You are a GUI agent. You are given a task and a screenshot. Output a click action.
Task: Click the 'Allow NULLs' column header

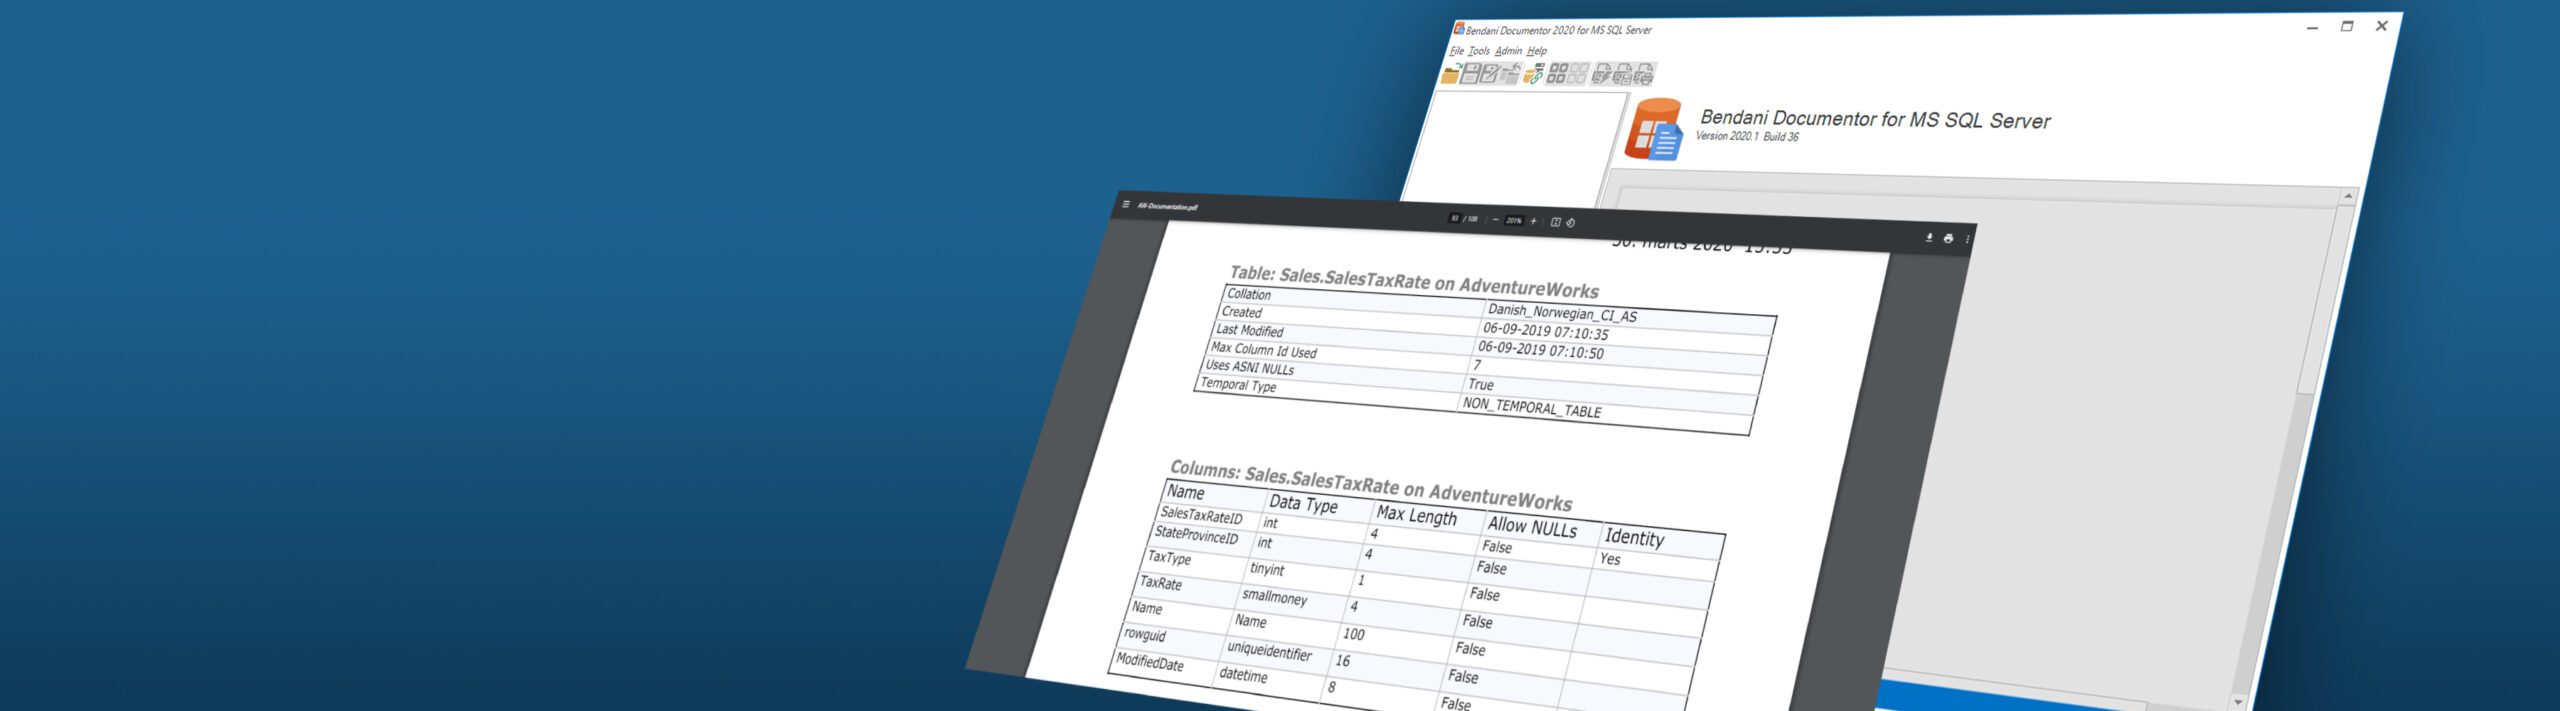coord(1532,527)
